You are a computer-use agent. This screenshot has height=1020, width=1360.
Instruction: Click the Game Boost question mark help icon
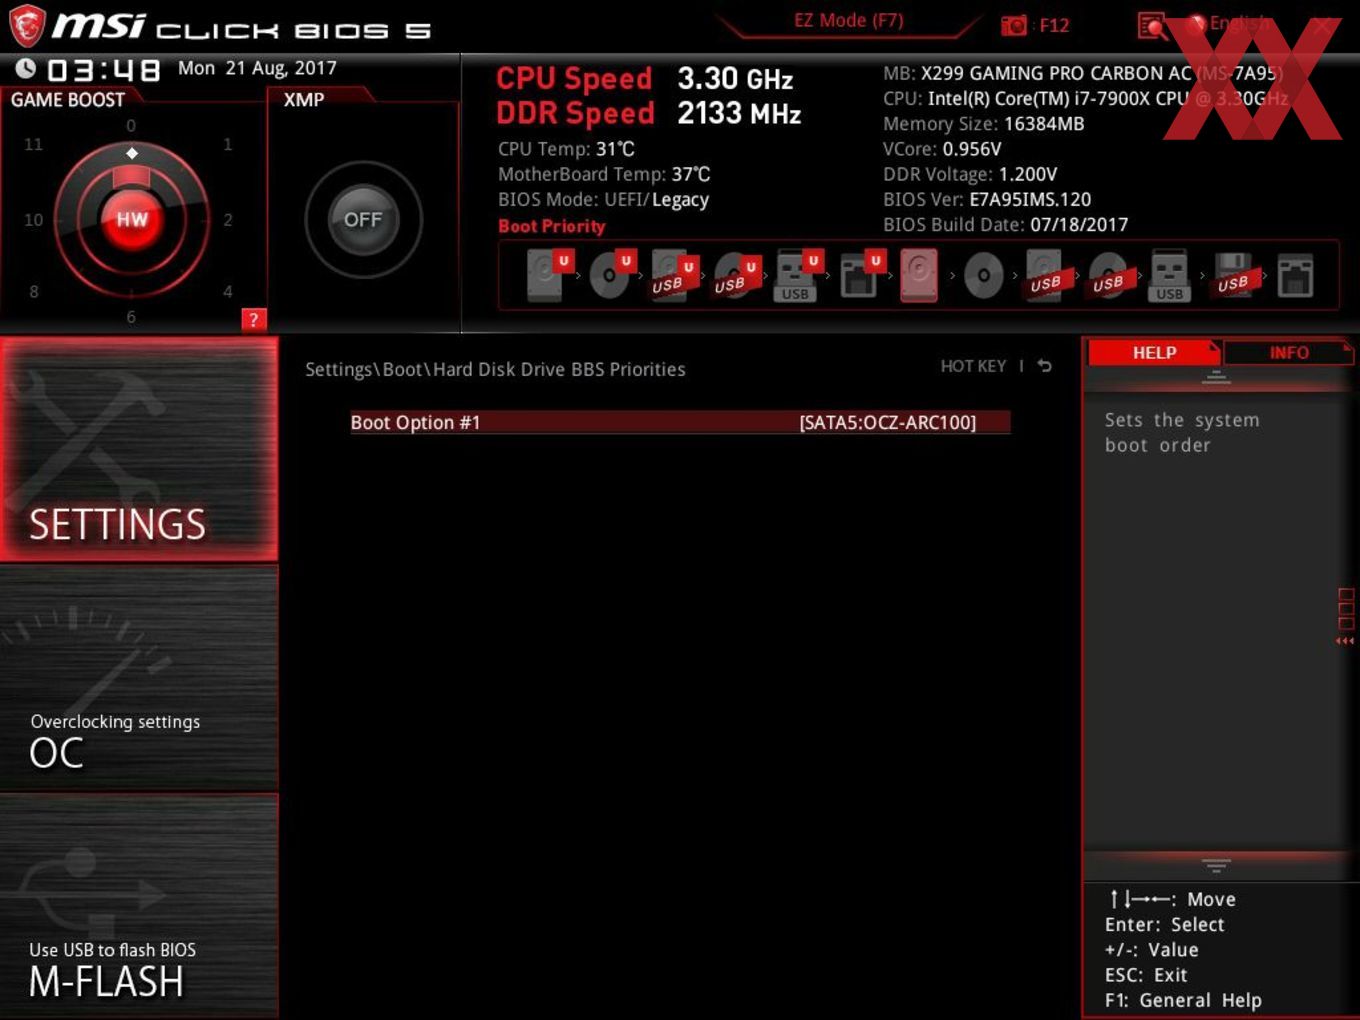(254, 320)
